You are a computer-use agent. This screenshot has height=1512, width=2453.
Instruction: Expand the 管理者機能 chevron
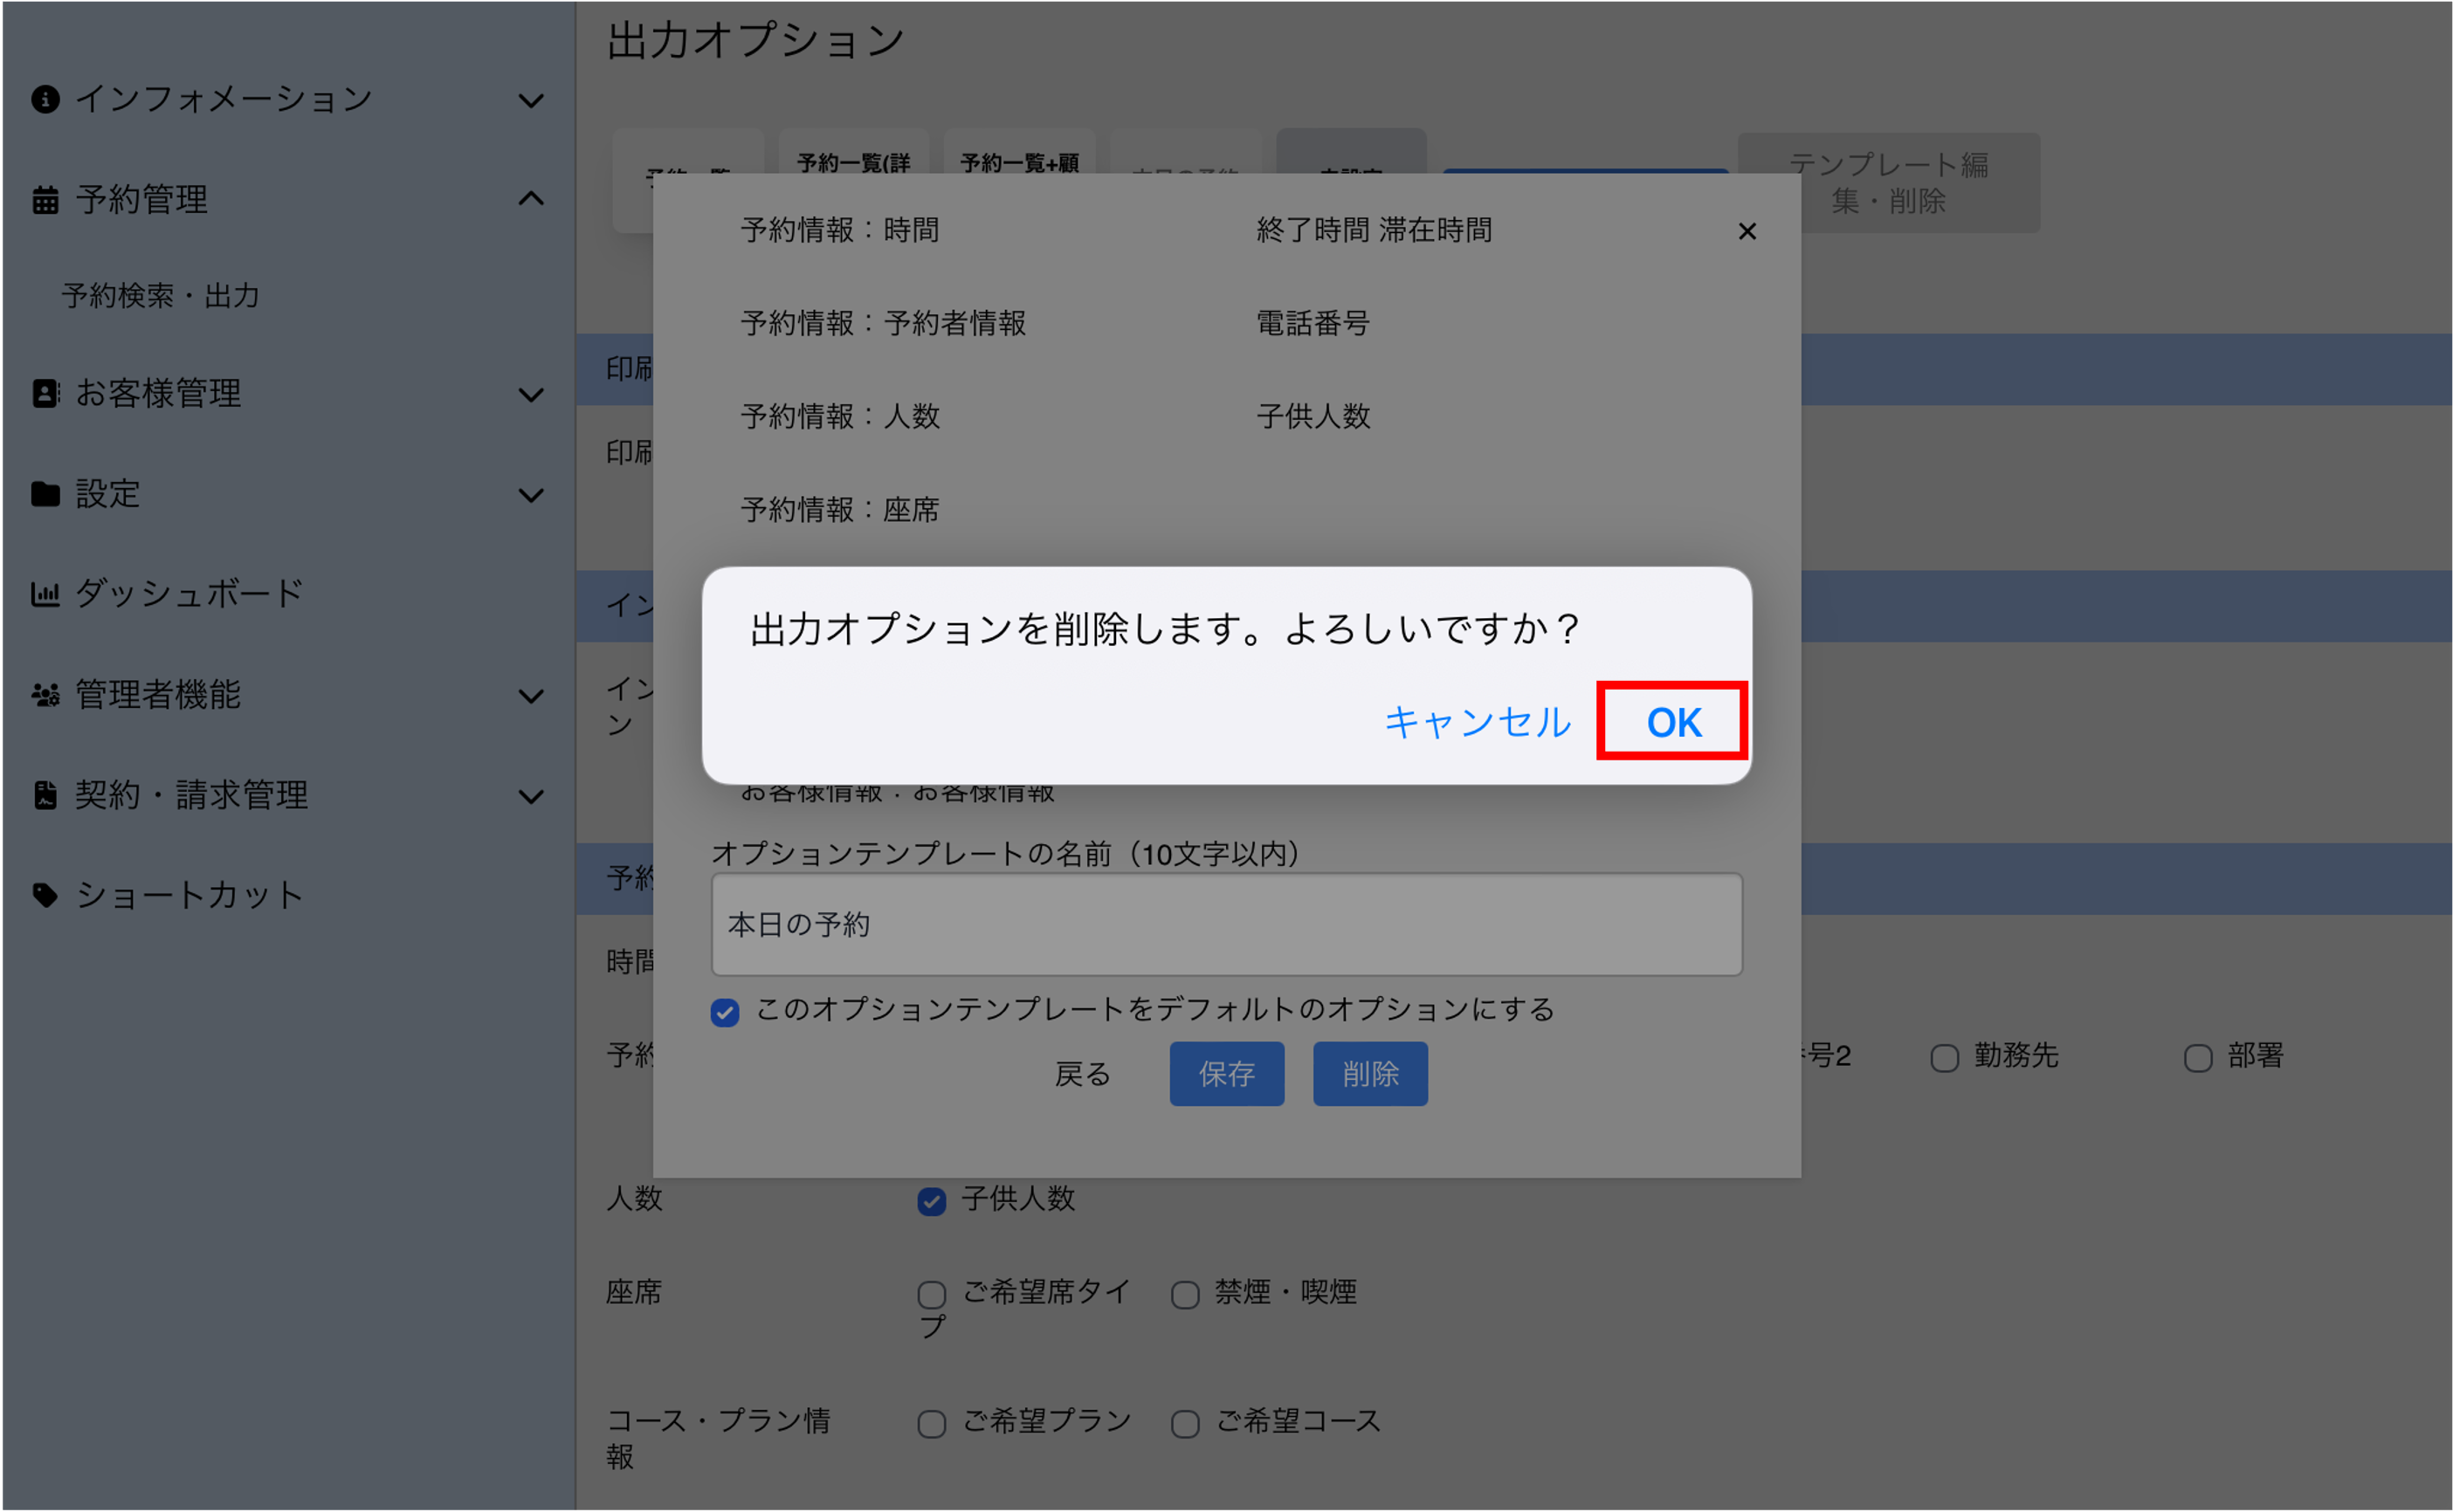(531, 696)
